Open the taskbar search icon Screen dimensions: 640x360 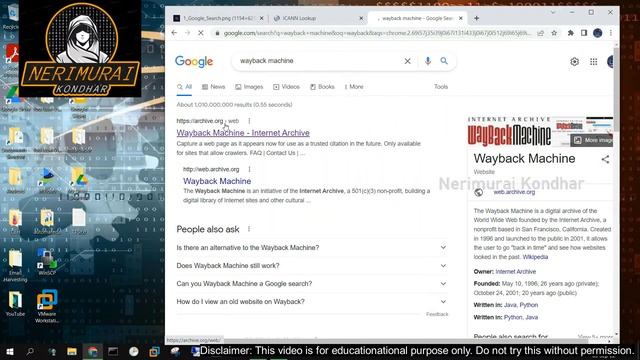[30, 351]
